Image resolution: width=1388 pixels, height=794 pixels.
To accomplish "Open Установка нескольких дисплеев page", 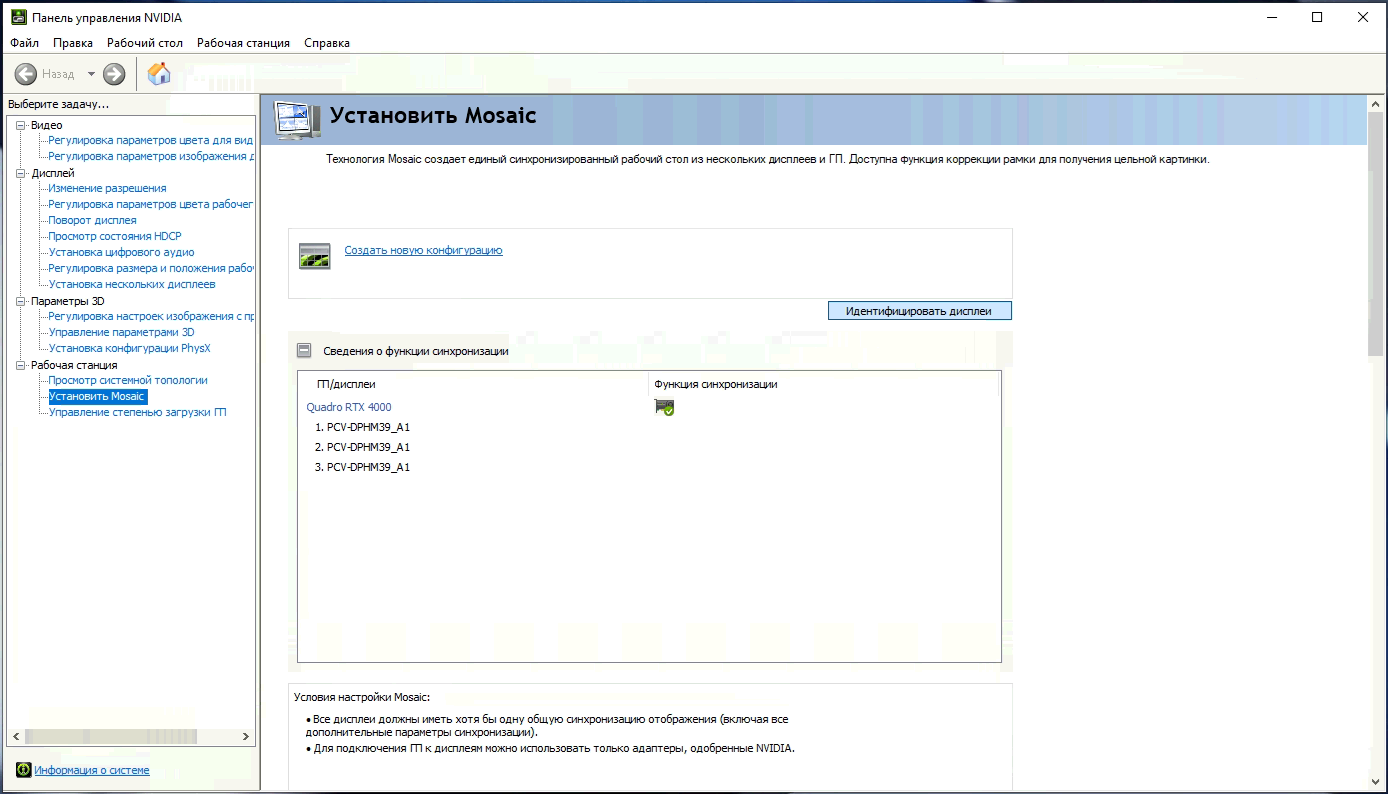I will (x=132, y=284).
